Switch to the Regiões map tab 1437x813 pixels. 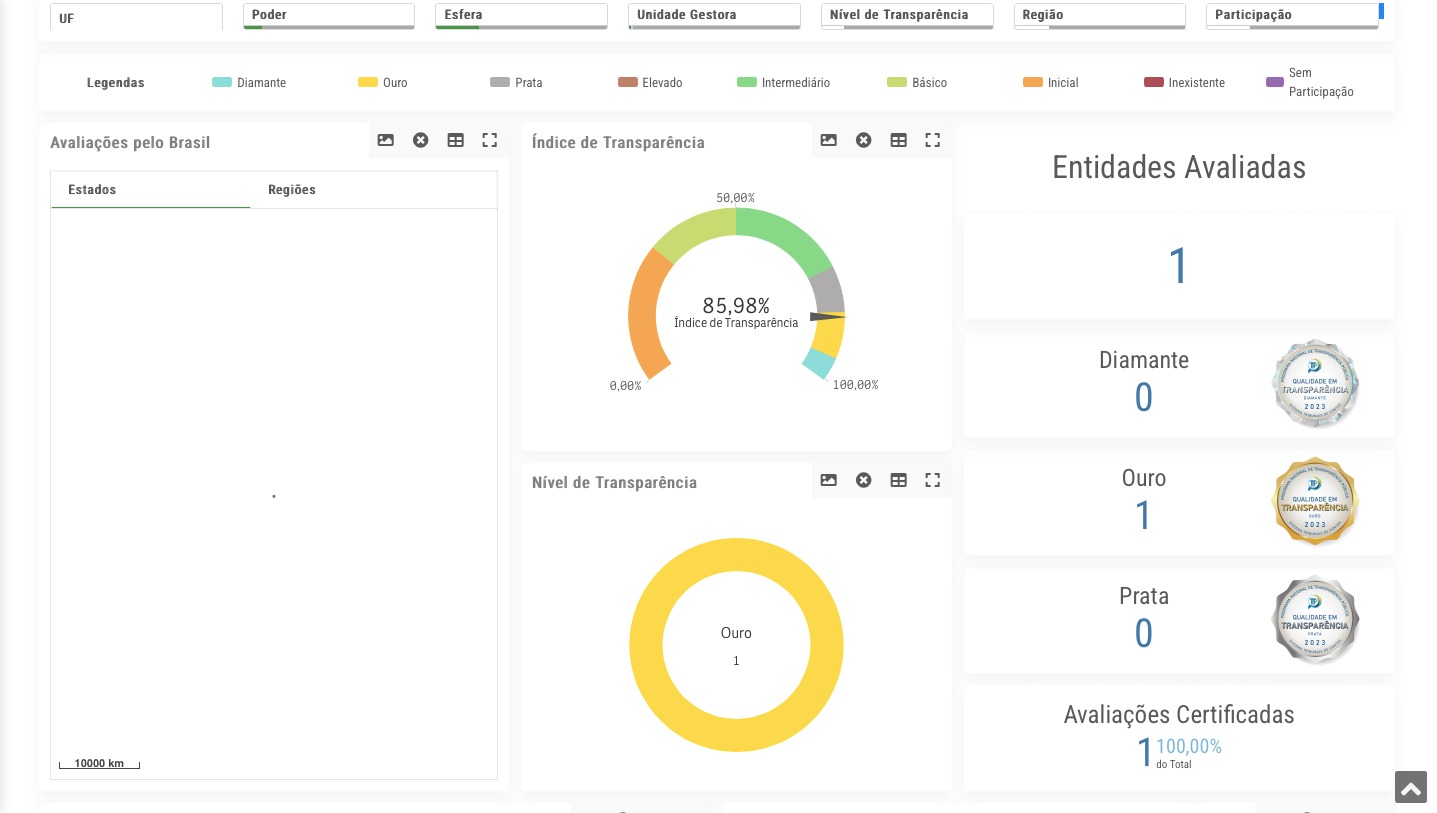292,190
